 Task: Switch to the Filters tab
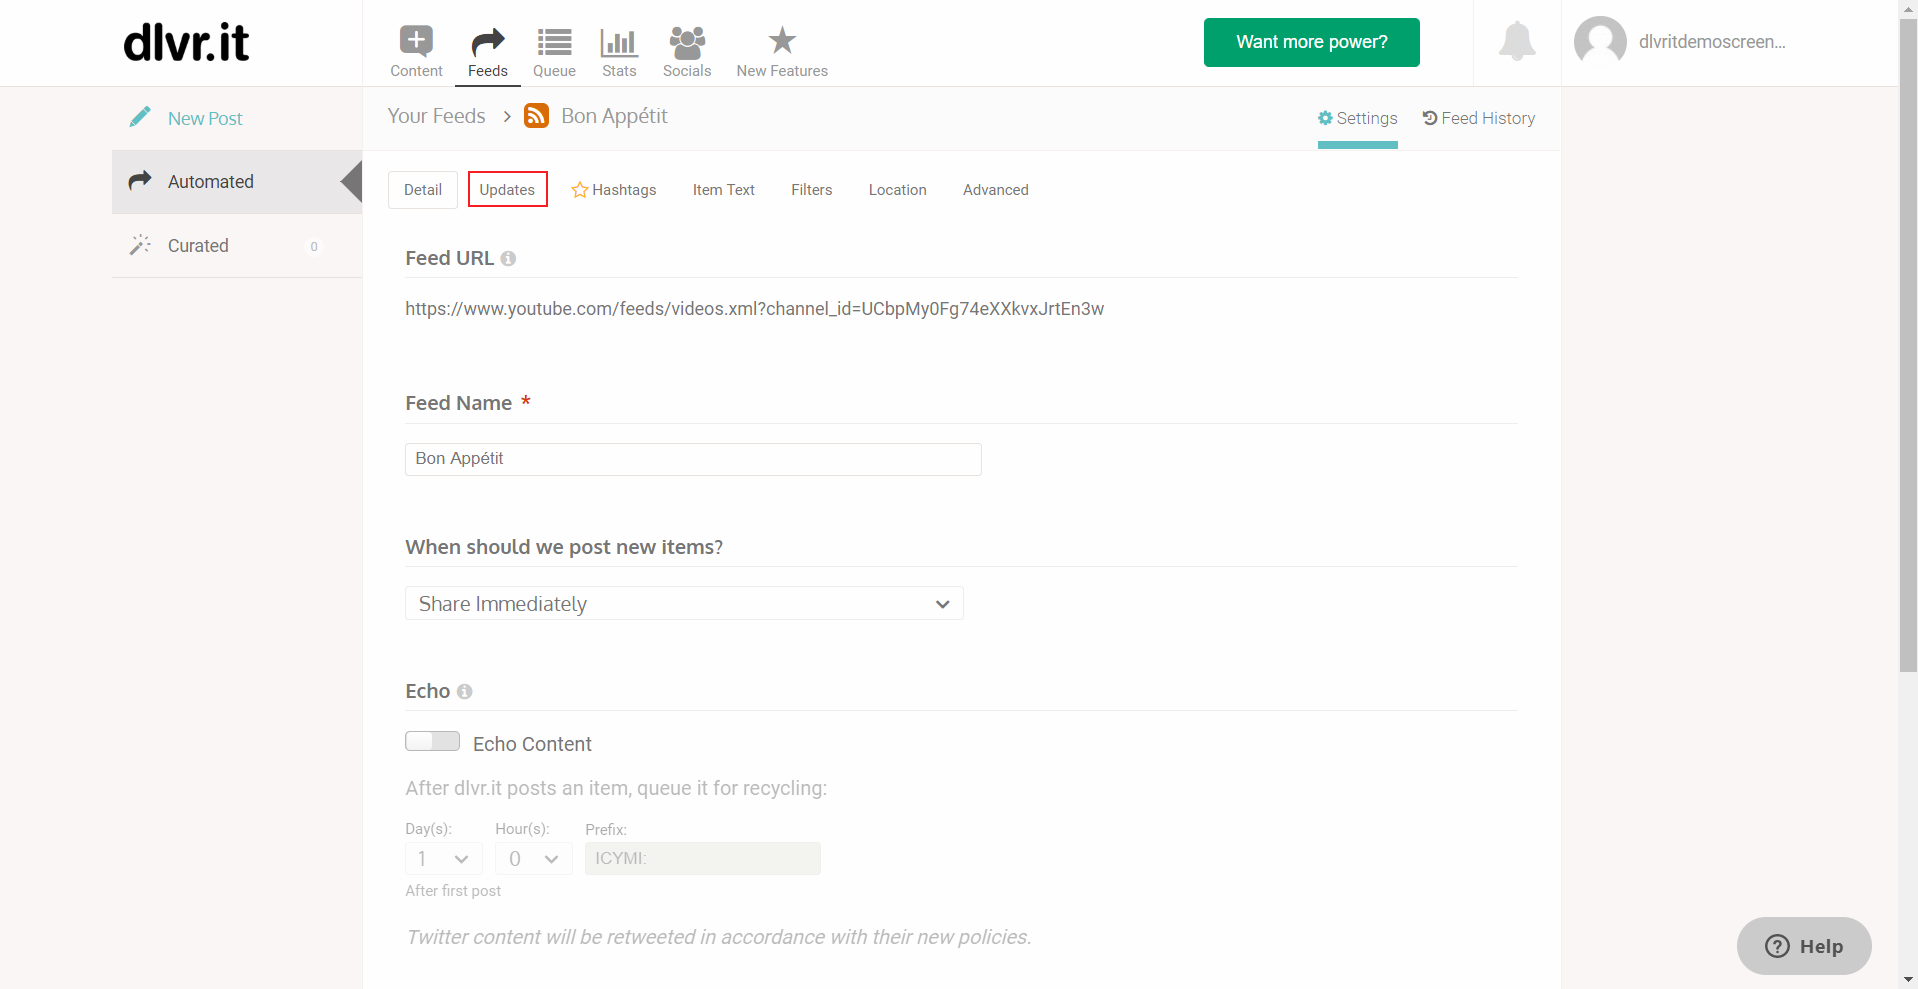tap(812, 190)
